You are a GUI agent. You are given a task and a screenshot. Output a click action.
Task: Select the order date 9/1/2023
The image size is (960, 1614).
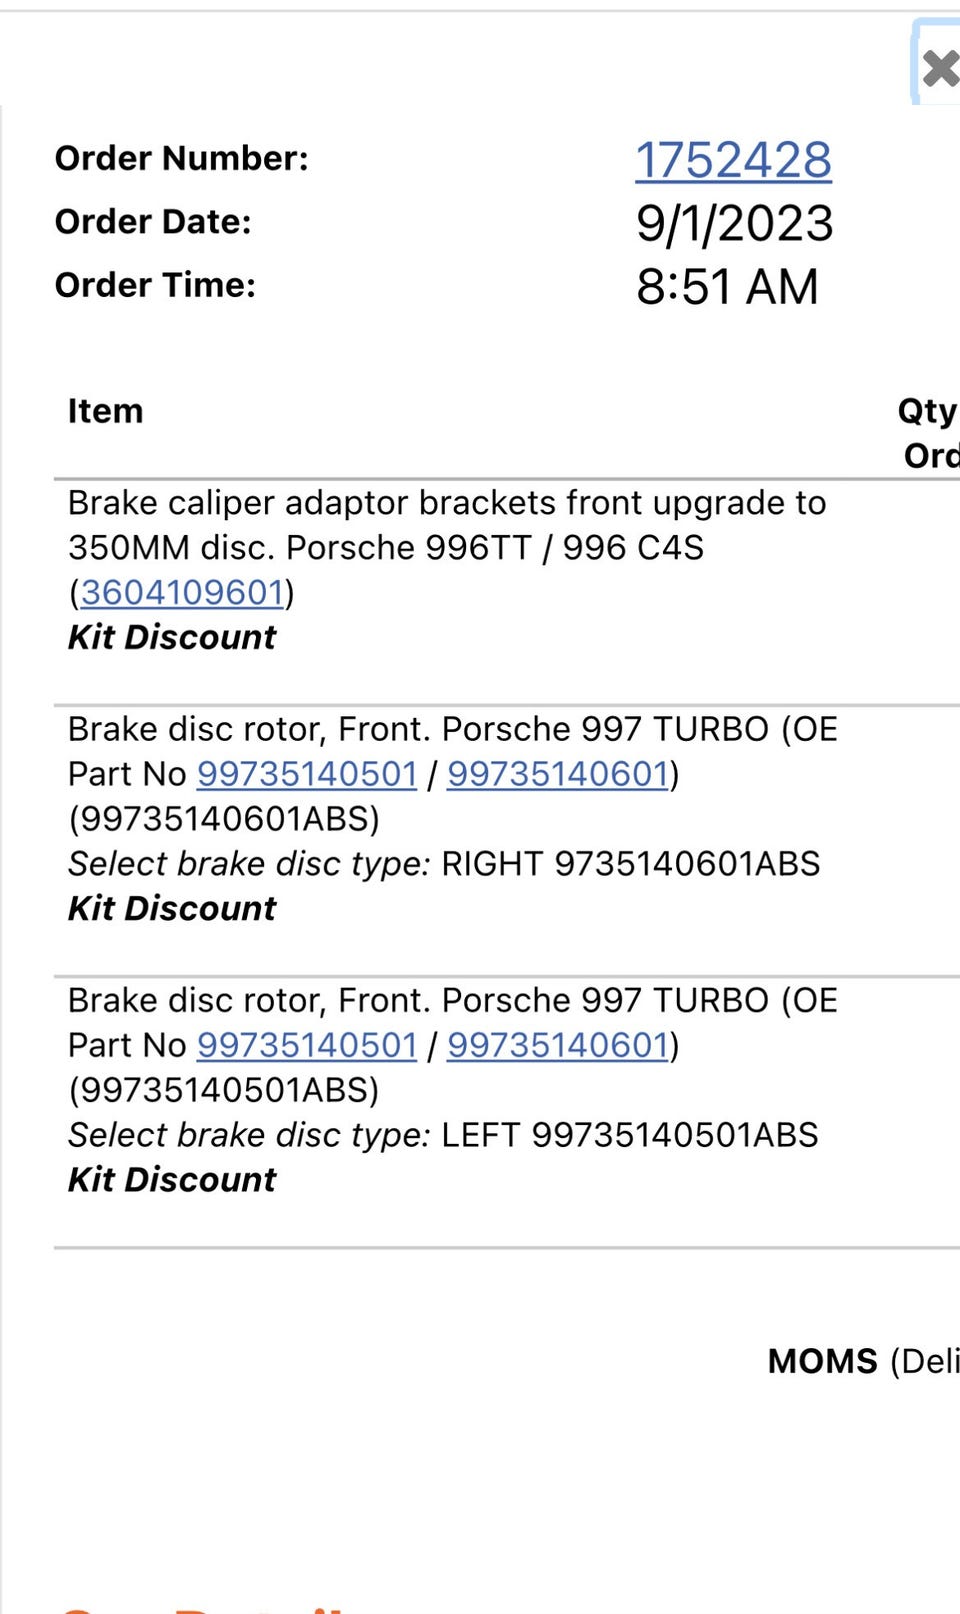pyautogui.click(x=734, y=223)
